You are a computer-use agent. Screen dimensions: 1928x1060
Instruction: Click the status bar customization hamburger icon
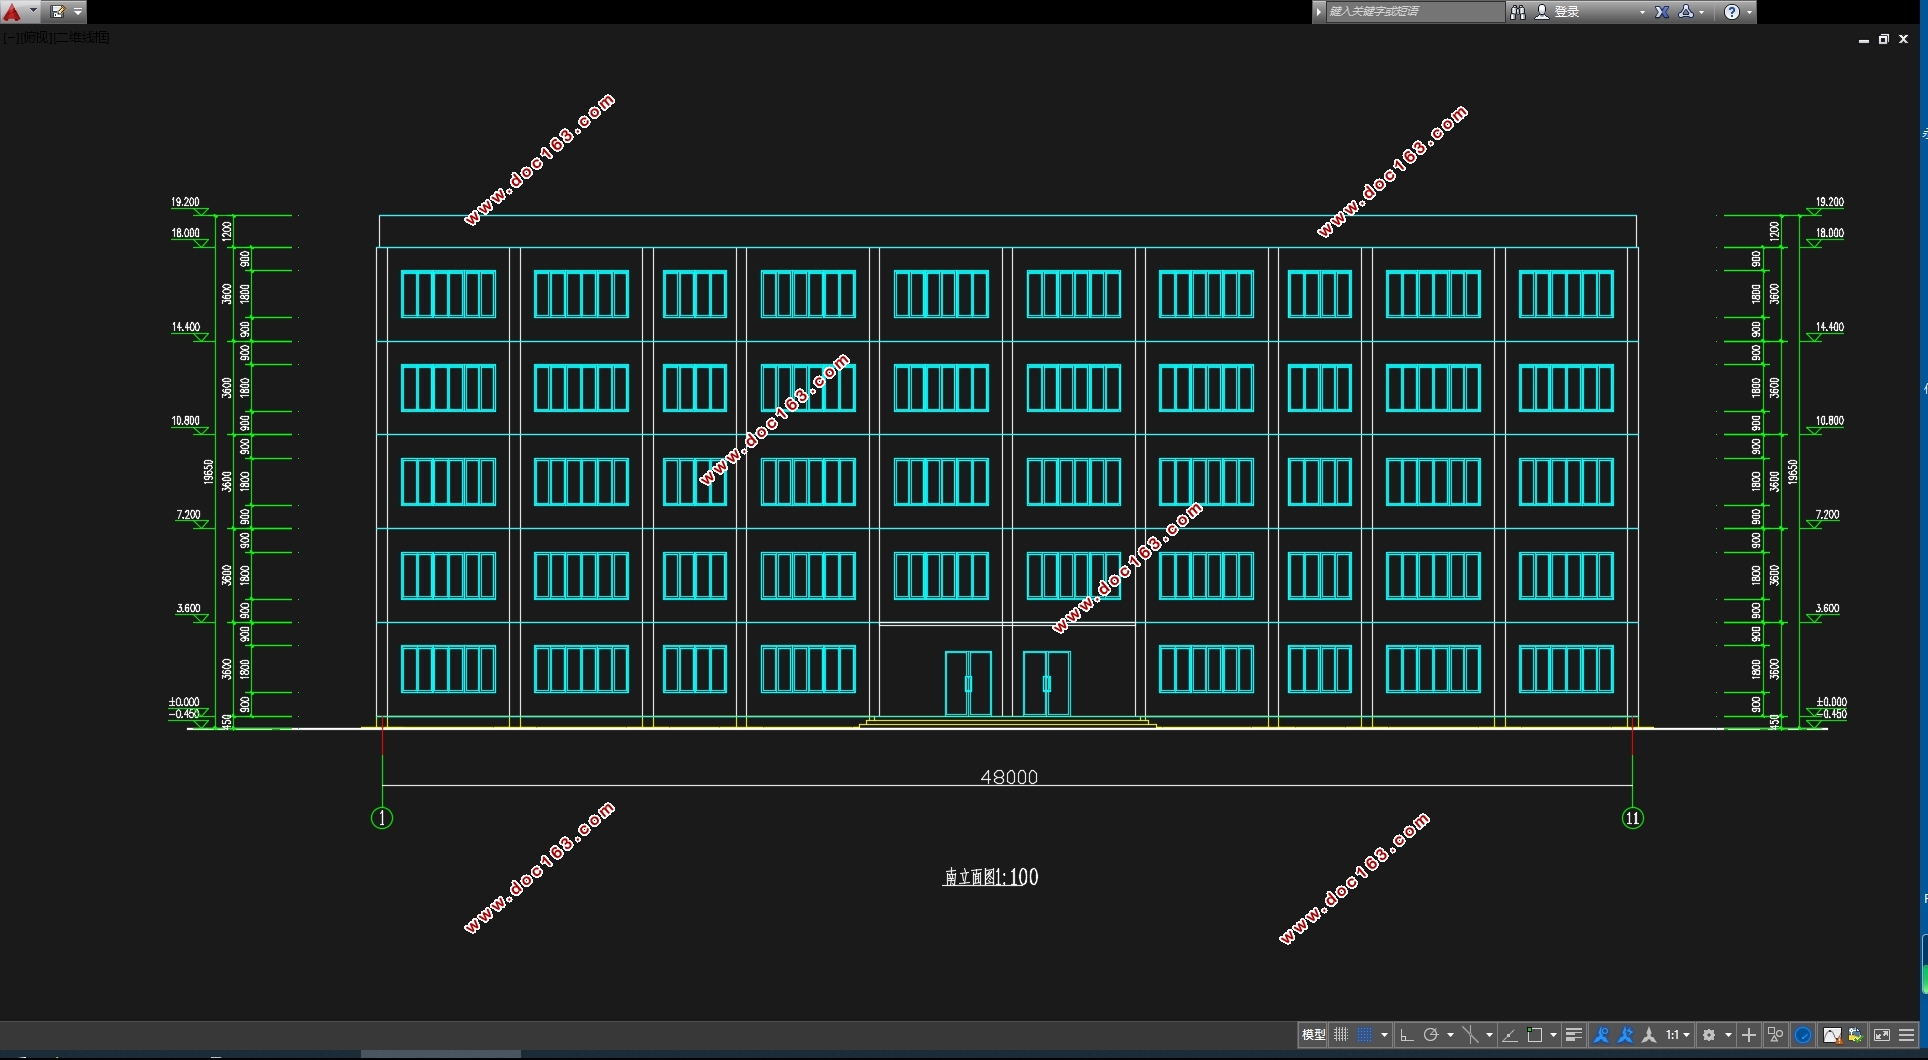pyautogui.click(x=1906, y=1035)
